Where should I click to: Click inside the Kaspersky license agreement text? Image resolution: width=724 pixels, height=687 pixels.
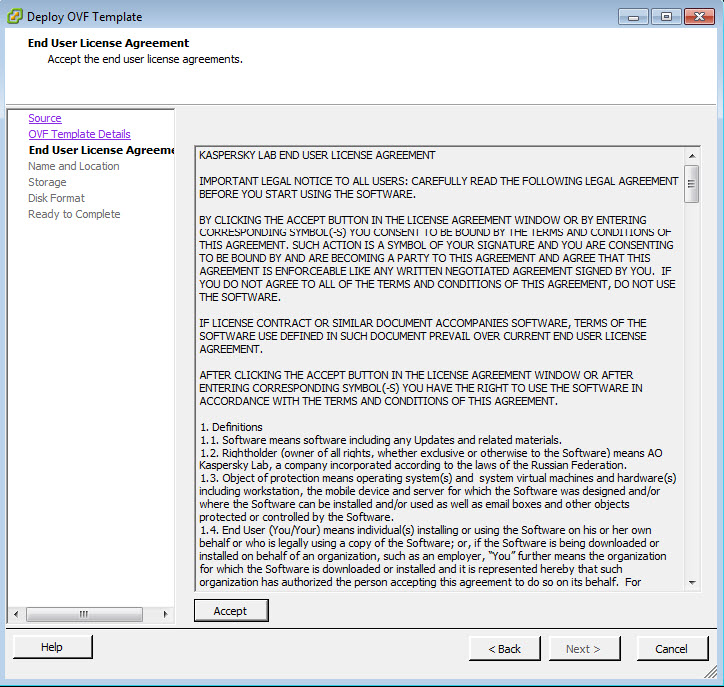coord(438,370)
